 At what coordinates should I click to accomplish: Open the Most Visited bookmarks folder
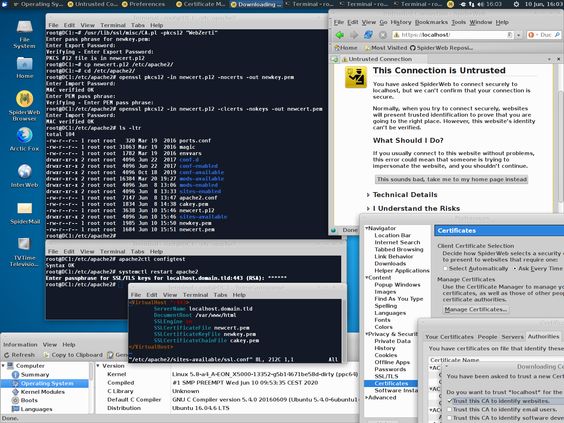click(x=385, y=47)
